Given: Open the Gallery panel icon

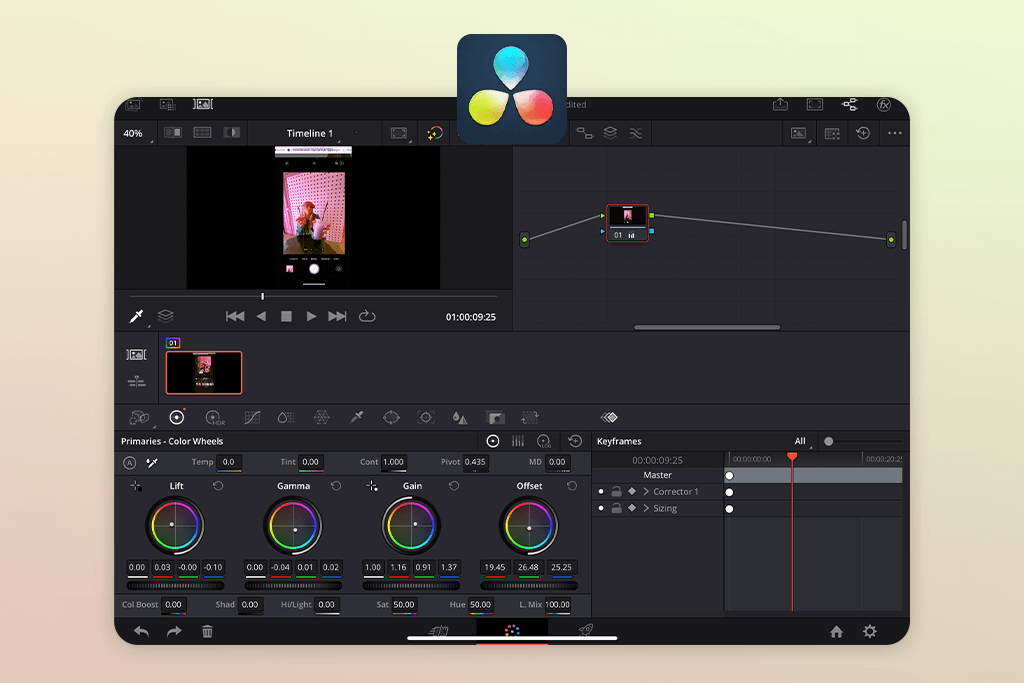Looking at the screenshot, I should point(133,104).
